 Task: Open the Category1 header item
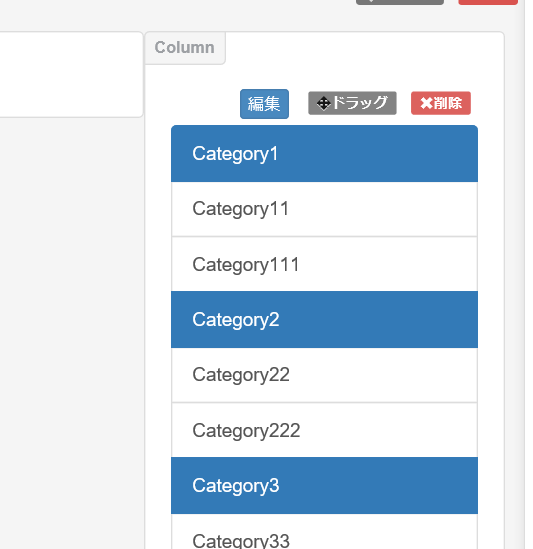[324, 154]
